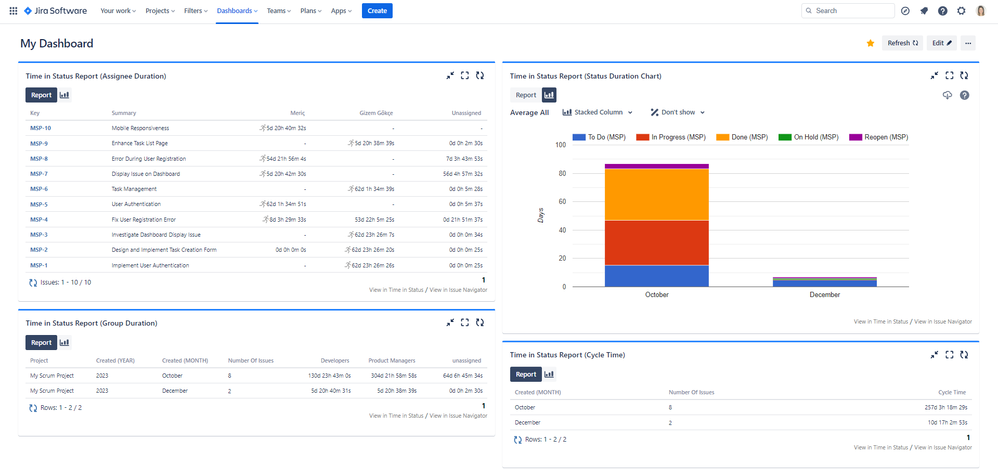The height and width of the screenshot is (476, 998).
Task: Open the help question mark icon
Action: coord(943,11)
